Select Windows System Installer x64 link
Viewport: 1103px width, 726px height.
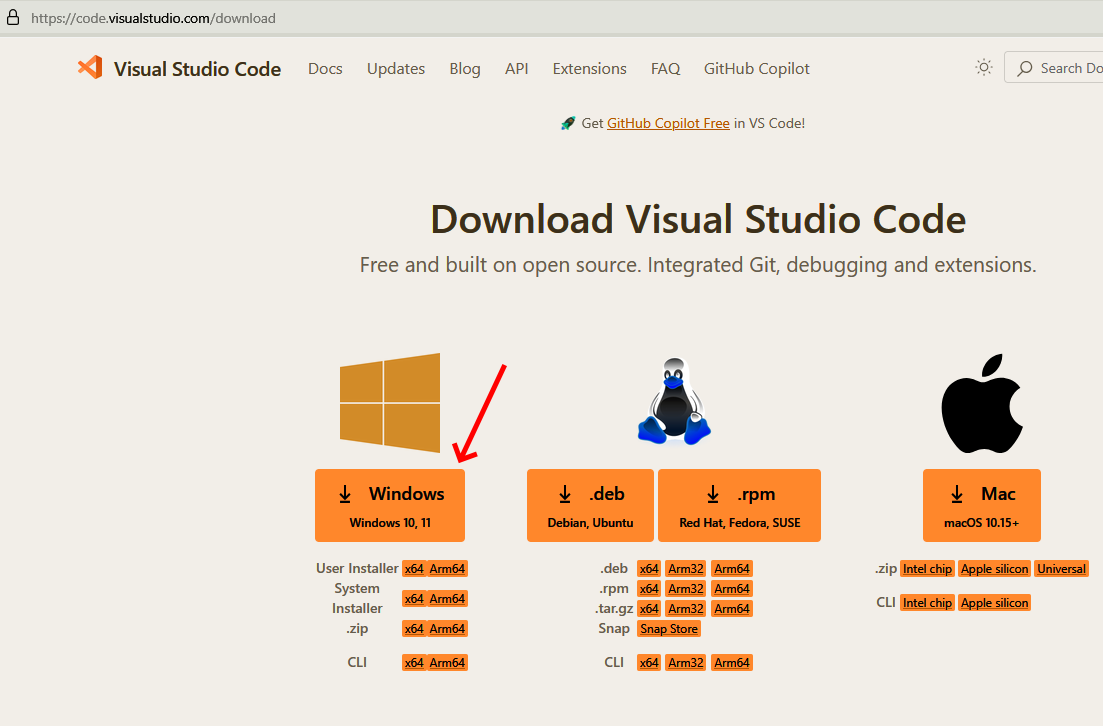414,599
